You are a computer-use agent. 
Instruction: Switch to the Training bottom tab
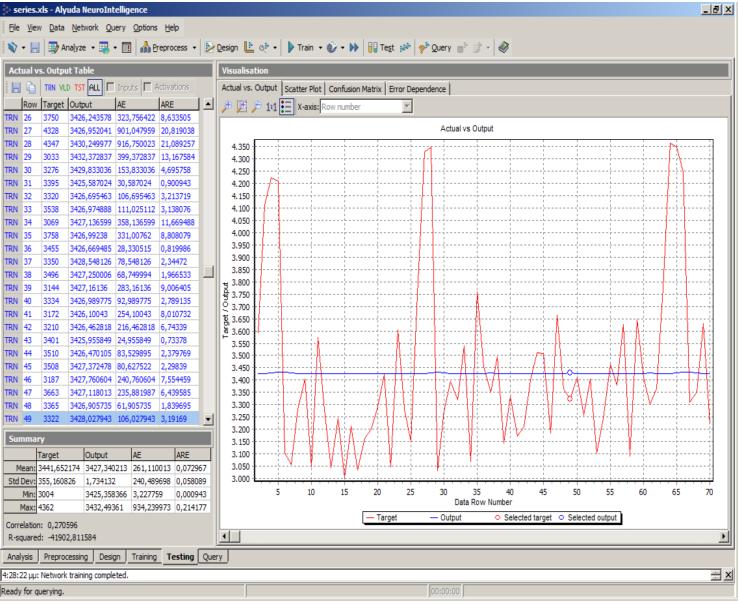click(144, 557)
